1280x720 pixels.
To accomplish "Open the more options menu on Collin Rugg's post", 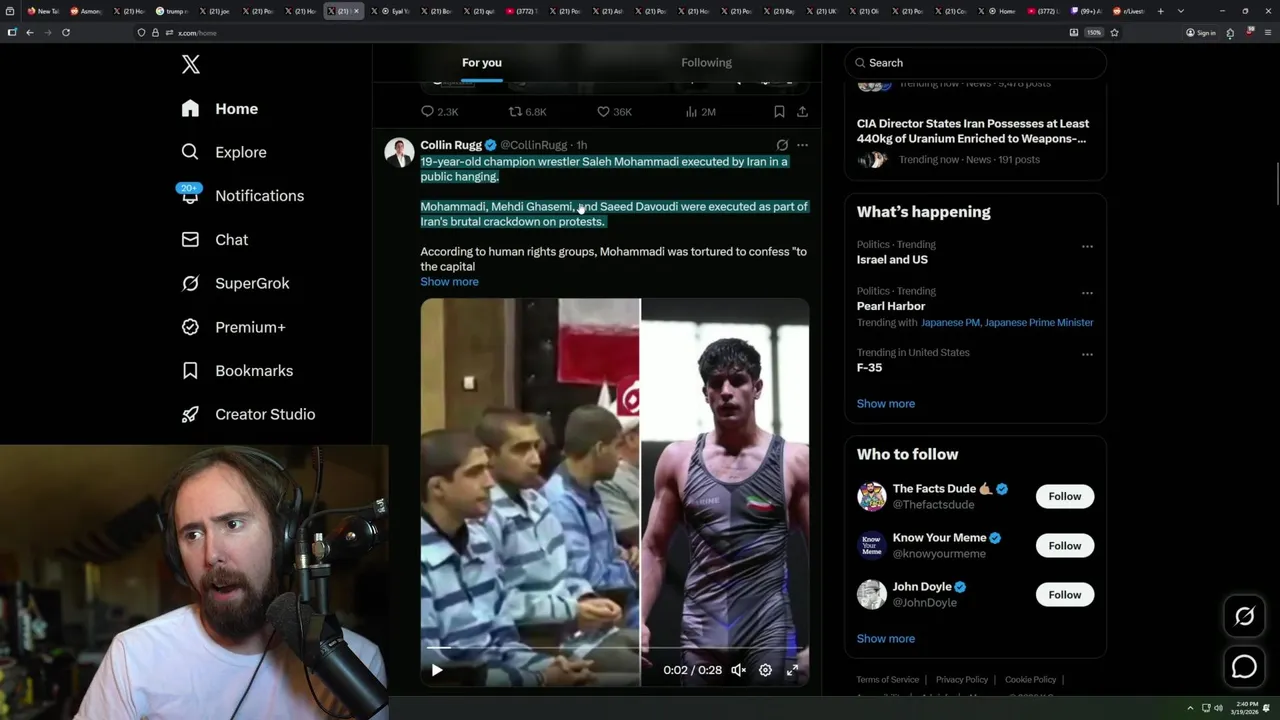I will 802,145.
